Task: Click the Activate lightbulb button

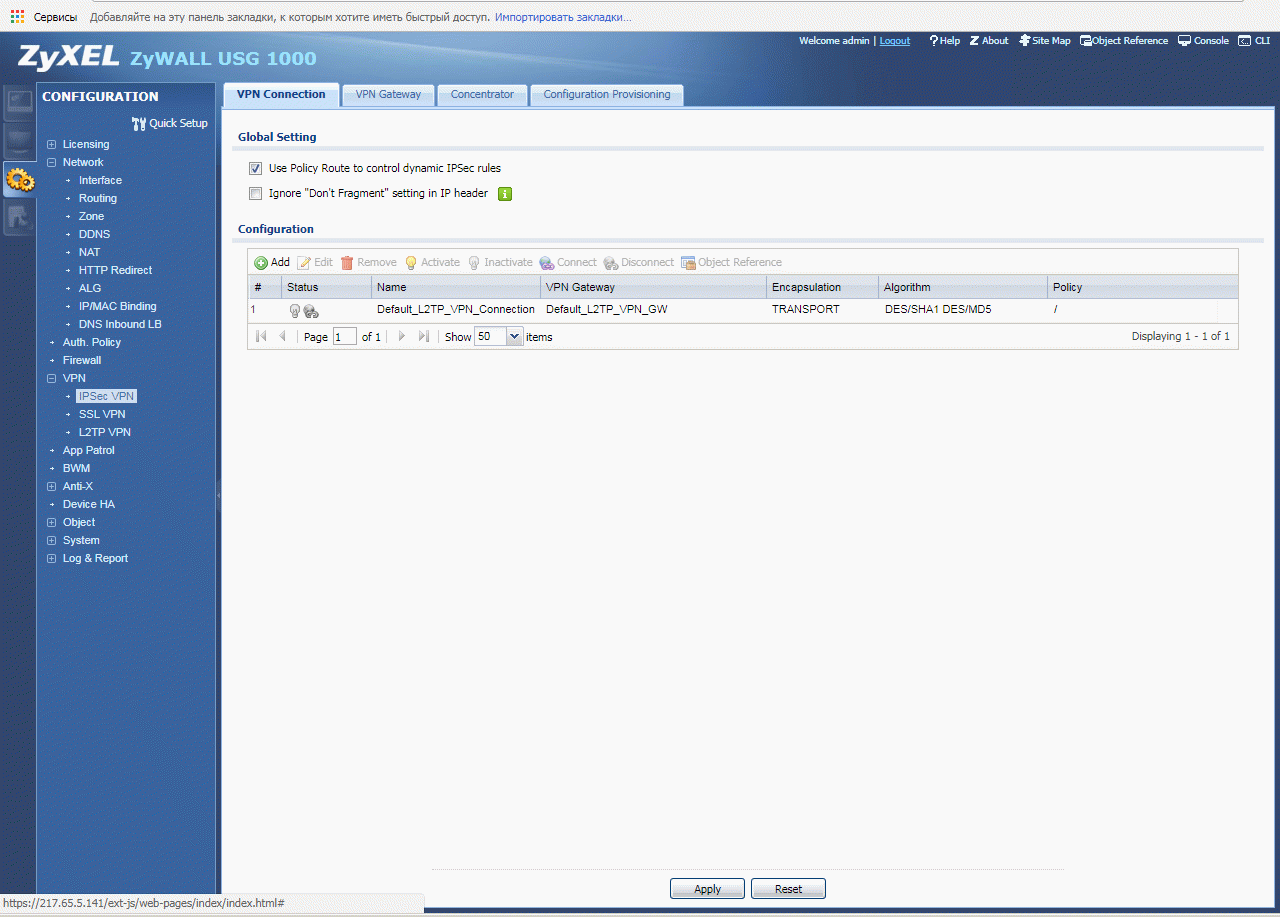Action: coord(432,262)
